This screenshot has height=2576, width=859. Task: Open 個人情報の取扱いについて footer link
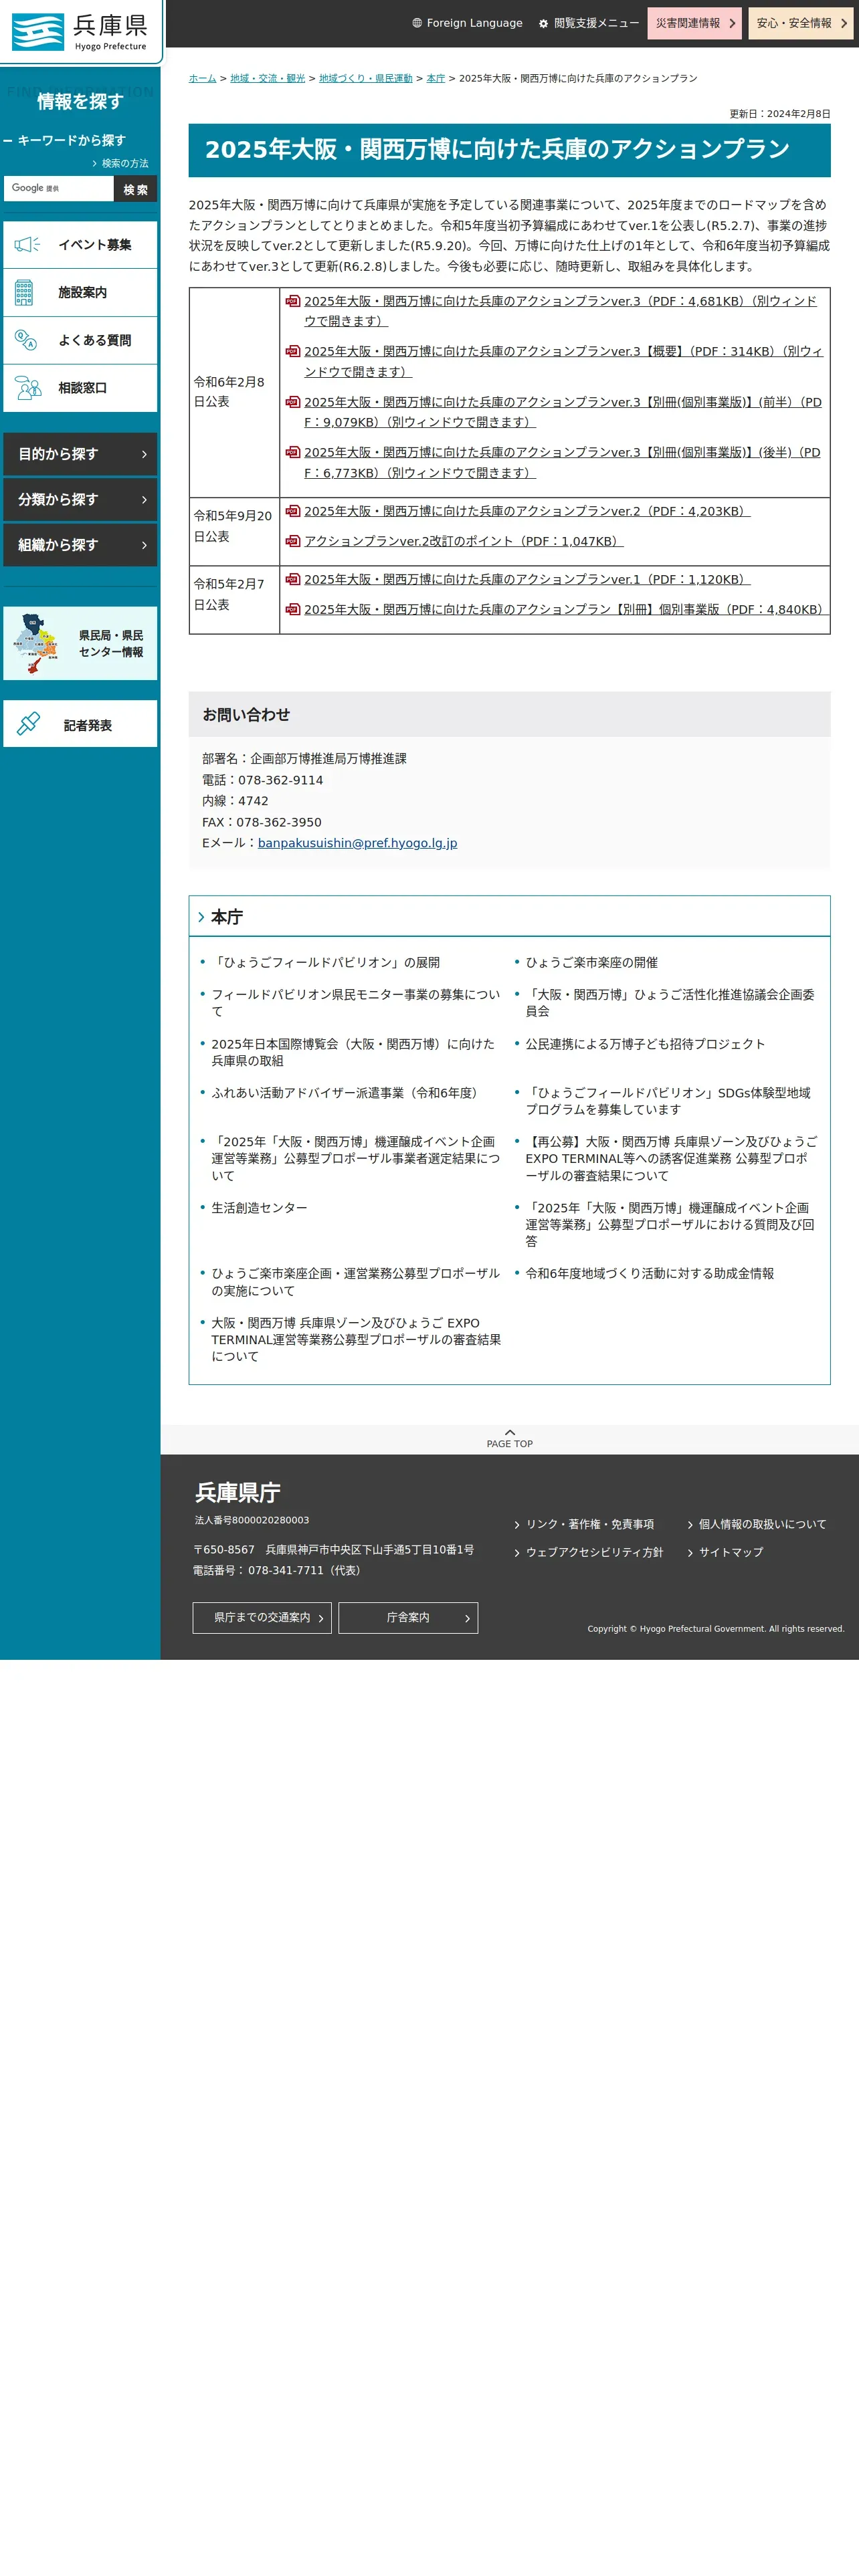pyautogui.click(x=763, y=1524)
